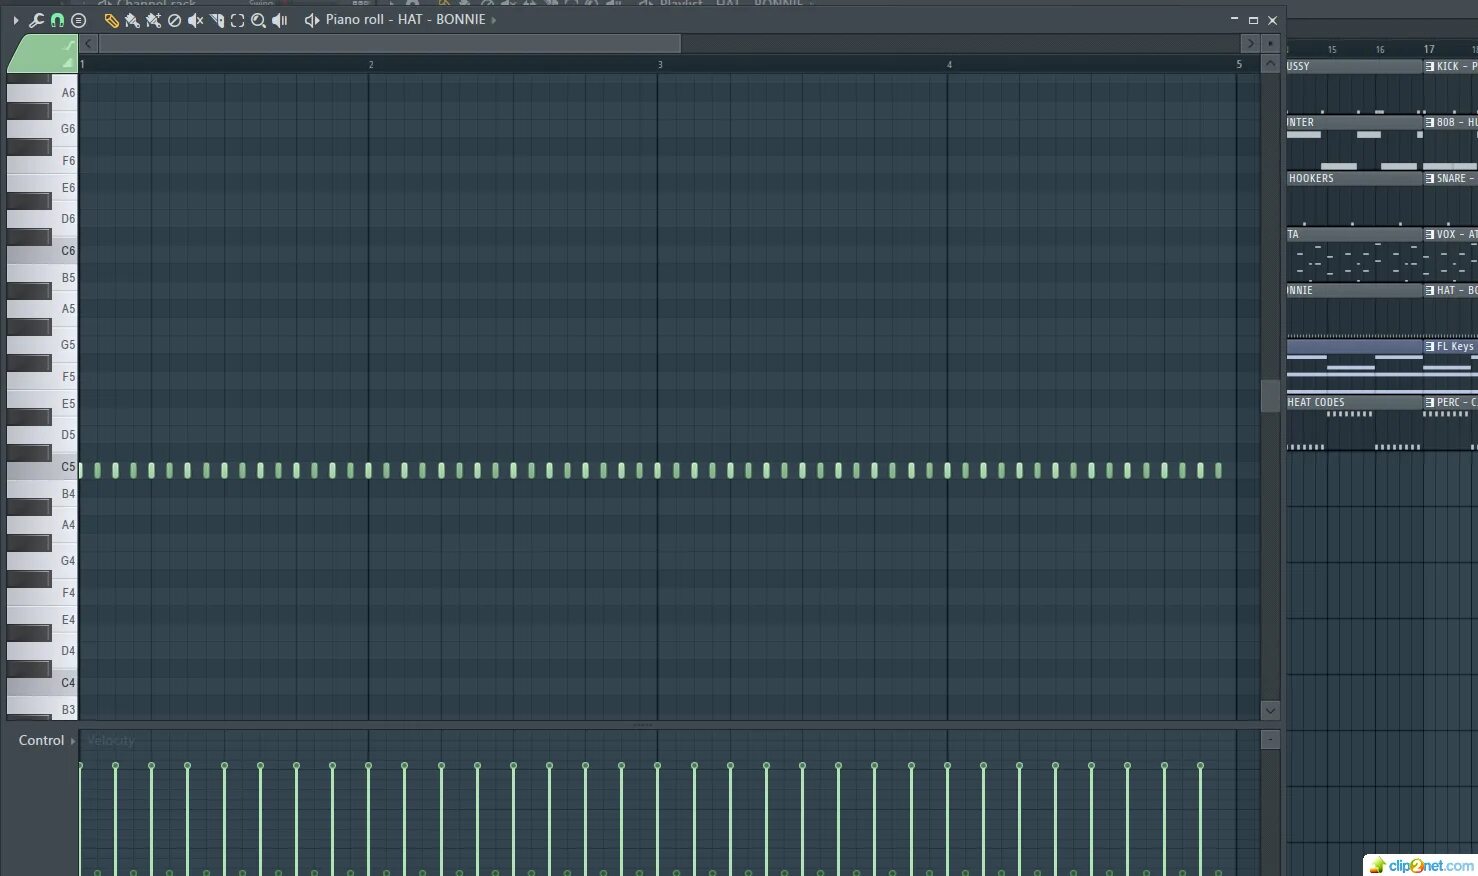Select the Delete tool

tap(174, 20)
